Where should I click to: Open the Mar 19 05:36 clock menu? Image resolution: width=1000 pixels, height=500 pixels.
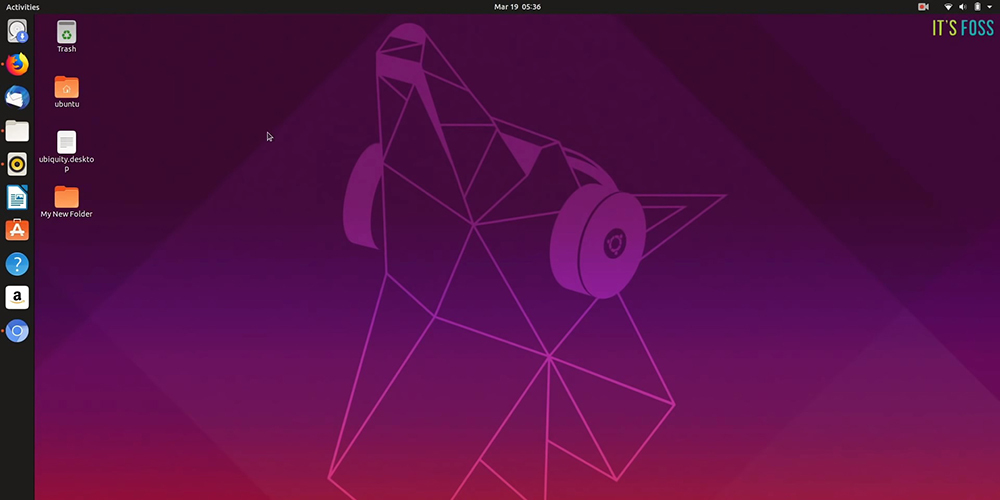click(517, 7)
